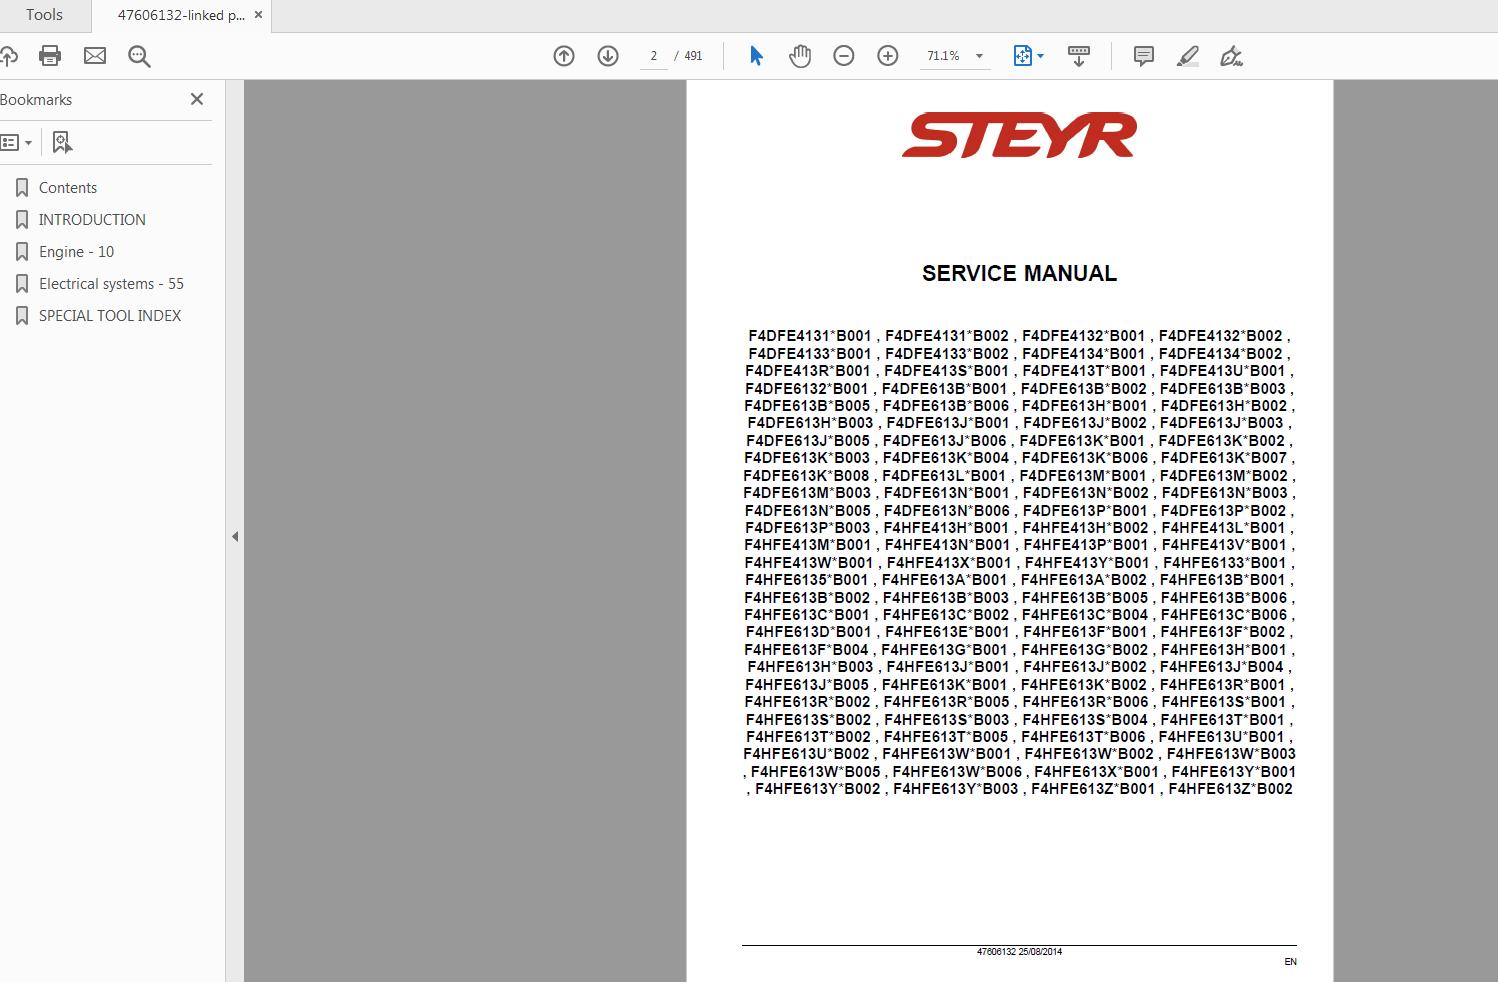
Task: Open the INTRODUCTION bookmark
Action: (x=92, y=220)
